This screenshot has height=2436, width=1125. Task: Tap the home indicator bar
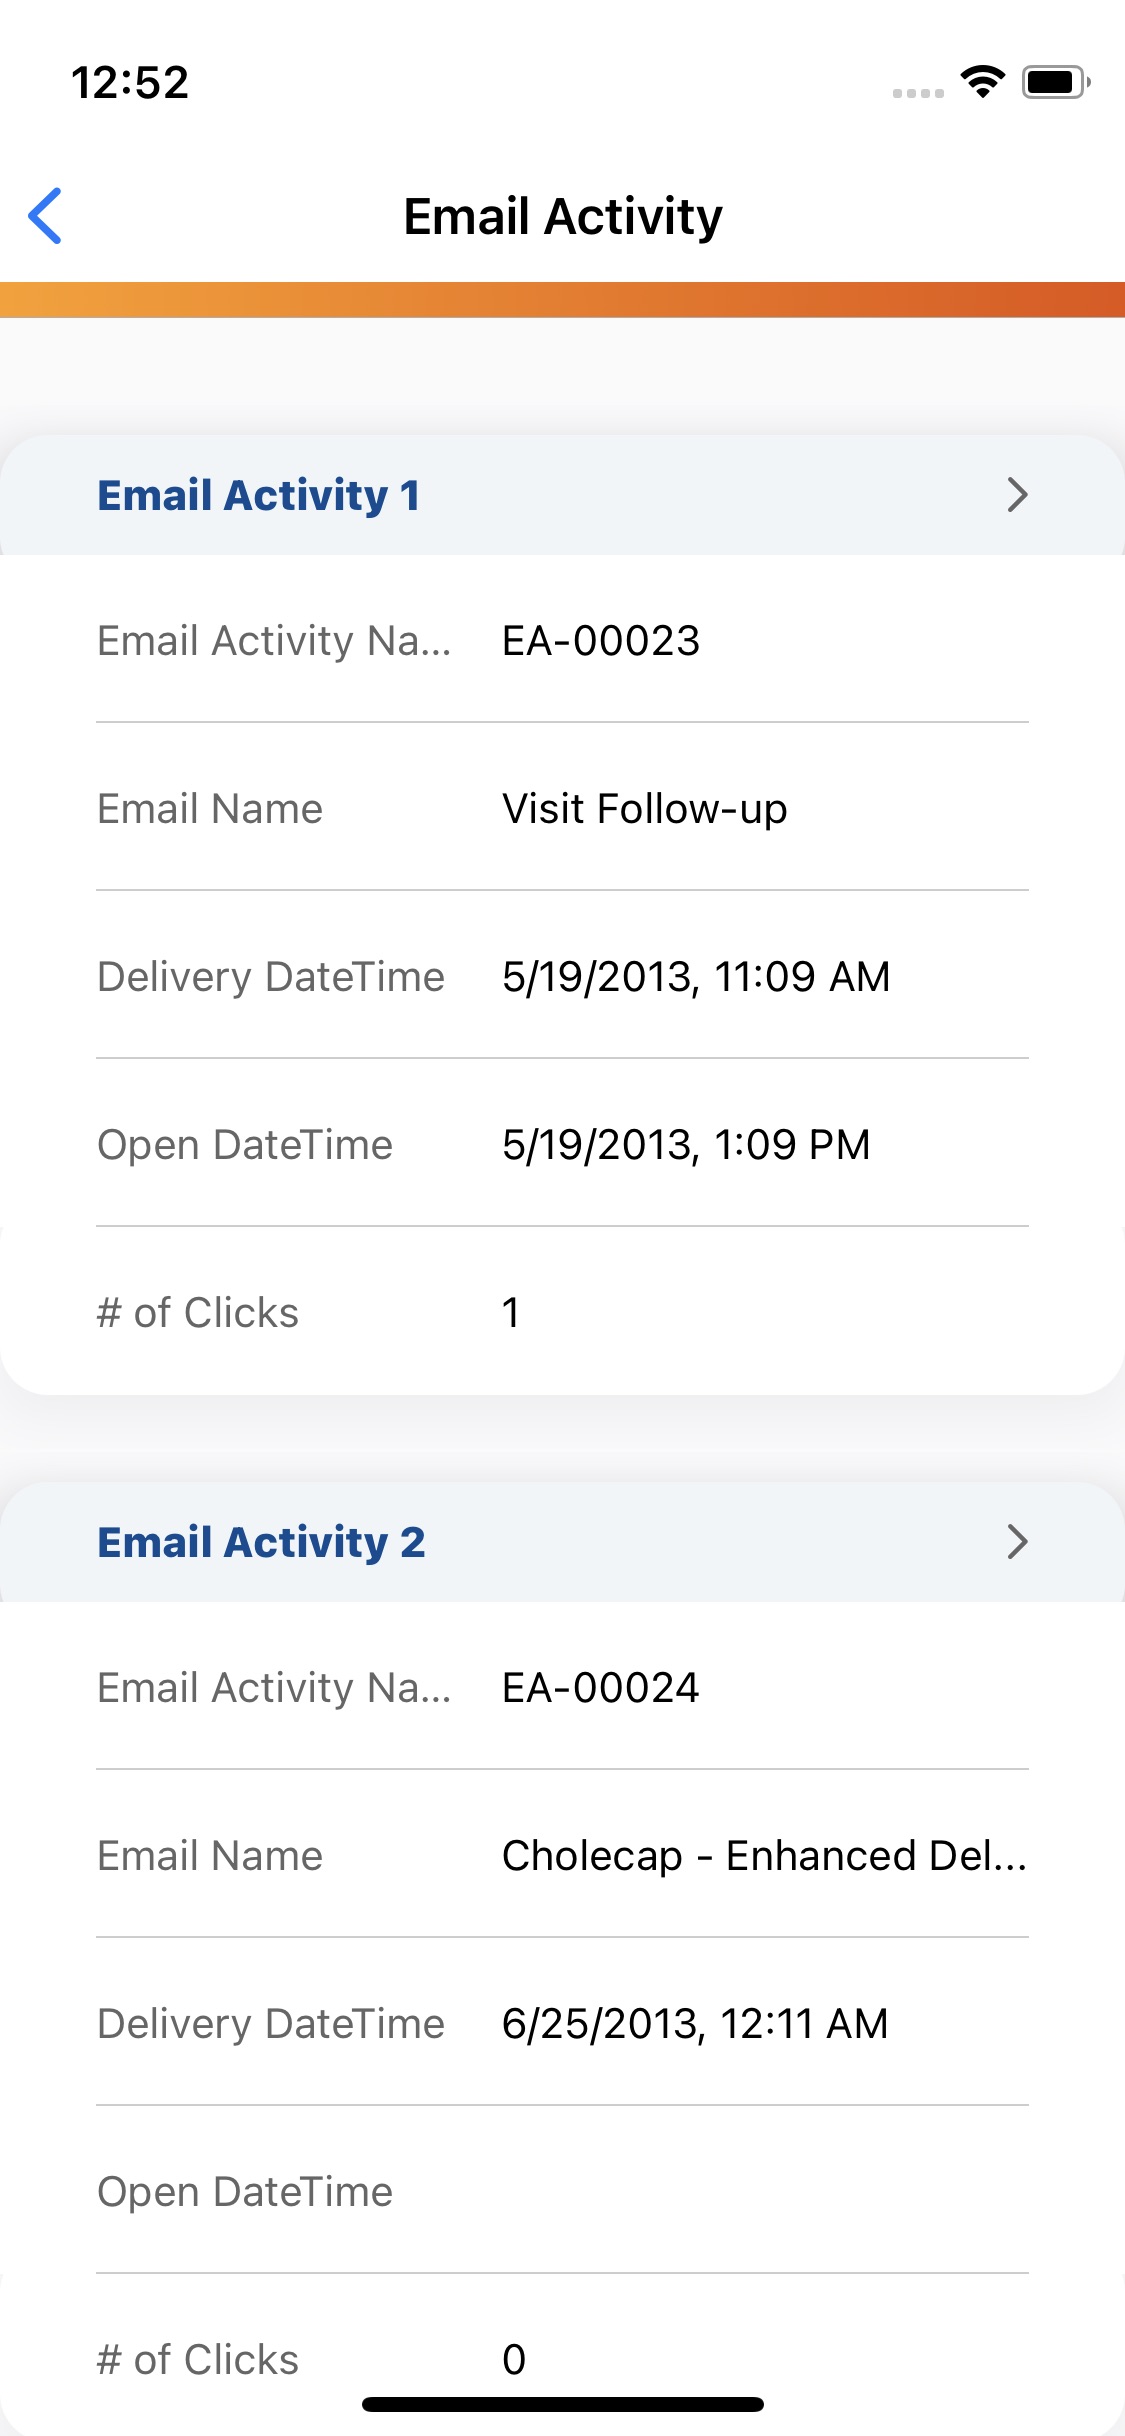click(563, 2404)
